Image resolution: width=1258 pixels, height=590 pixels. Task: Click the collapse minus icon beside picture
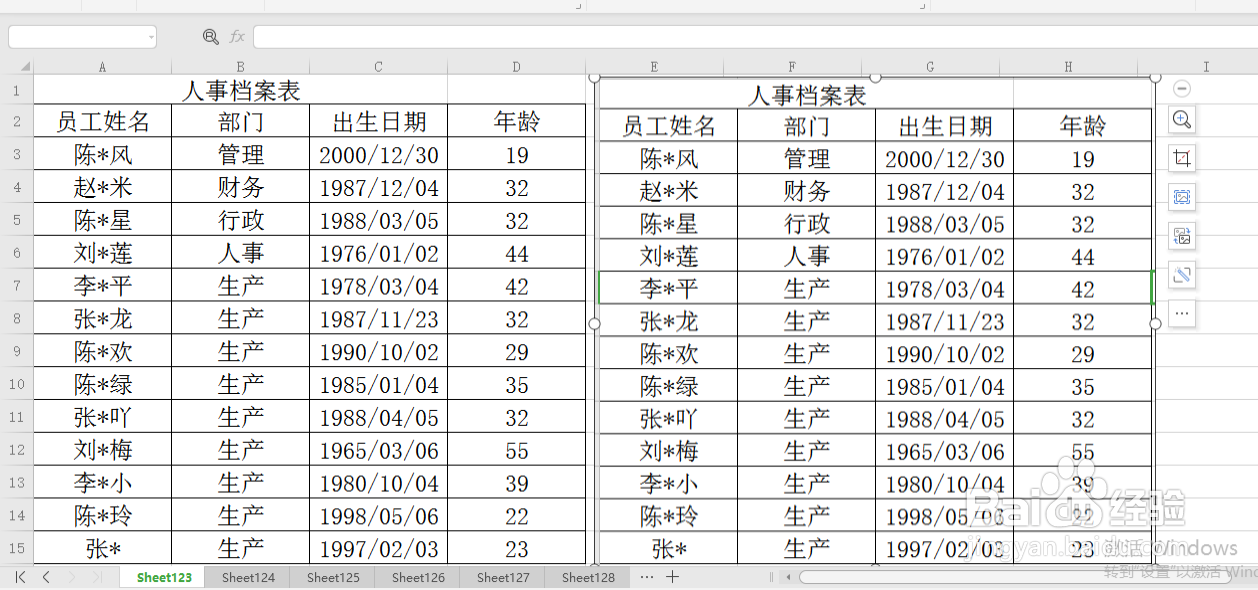[x=1182, y=88]
